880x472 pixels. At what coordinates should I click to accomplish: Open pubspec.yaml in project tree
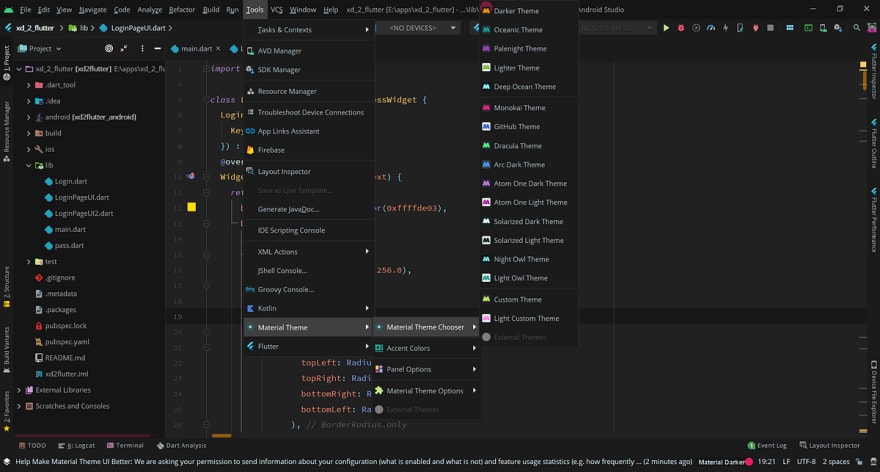pos(67,342)
